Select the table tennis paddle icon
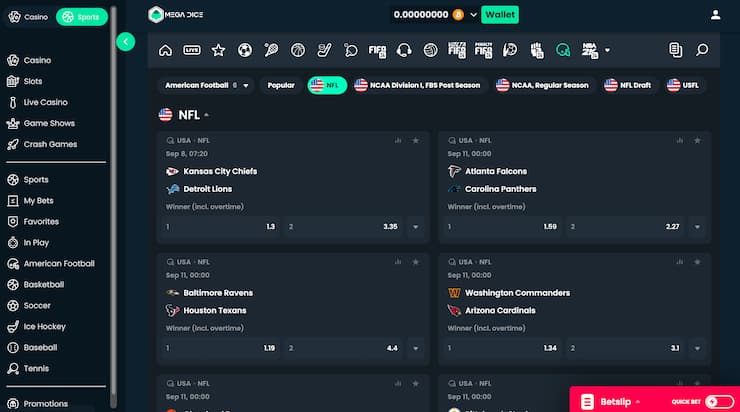The height and width of the screenshot is (412, 740). (x=350, y=50)
